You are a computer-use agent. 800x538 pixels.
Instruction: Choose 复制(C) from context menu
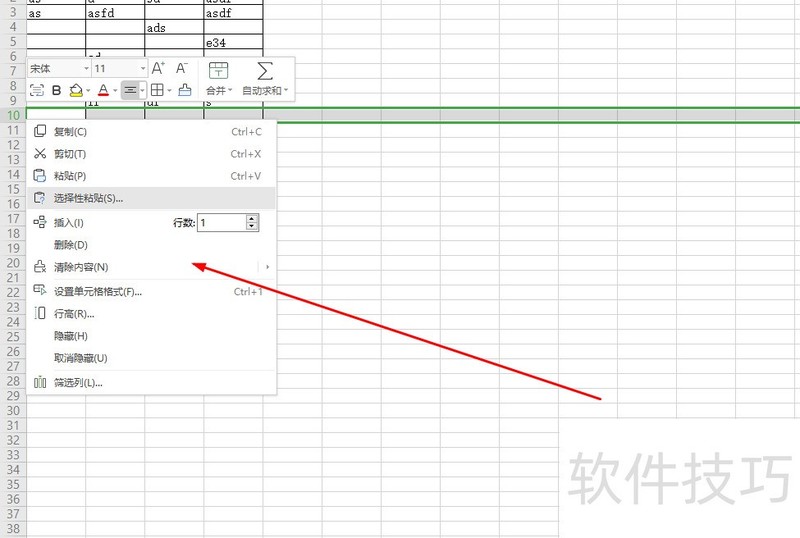coord(151,132)
